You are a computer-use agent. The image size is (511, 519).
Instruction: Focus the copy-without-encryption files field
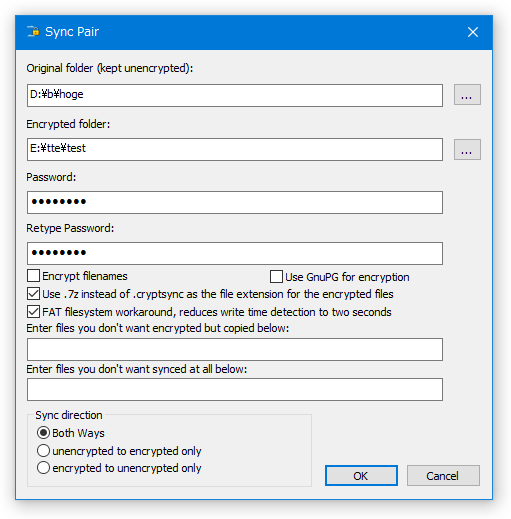tap(235, 349)
